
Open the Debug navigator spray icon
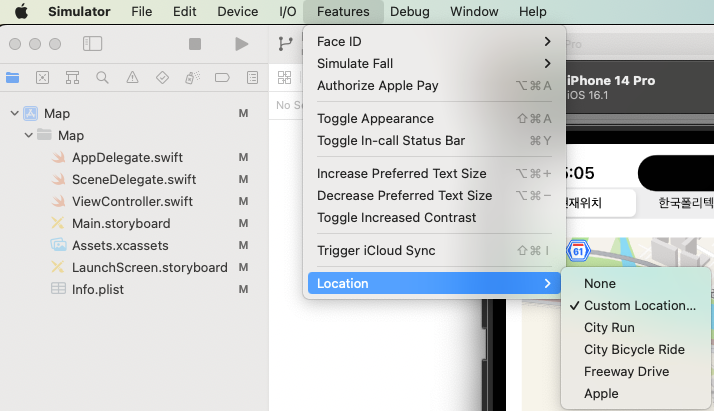coord(193,77)
